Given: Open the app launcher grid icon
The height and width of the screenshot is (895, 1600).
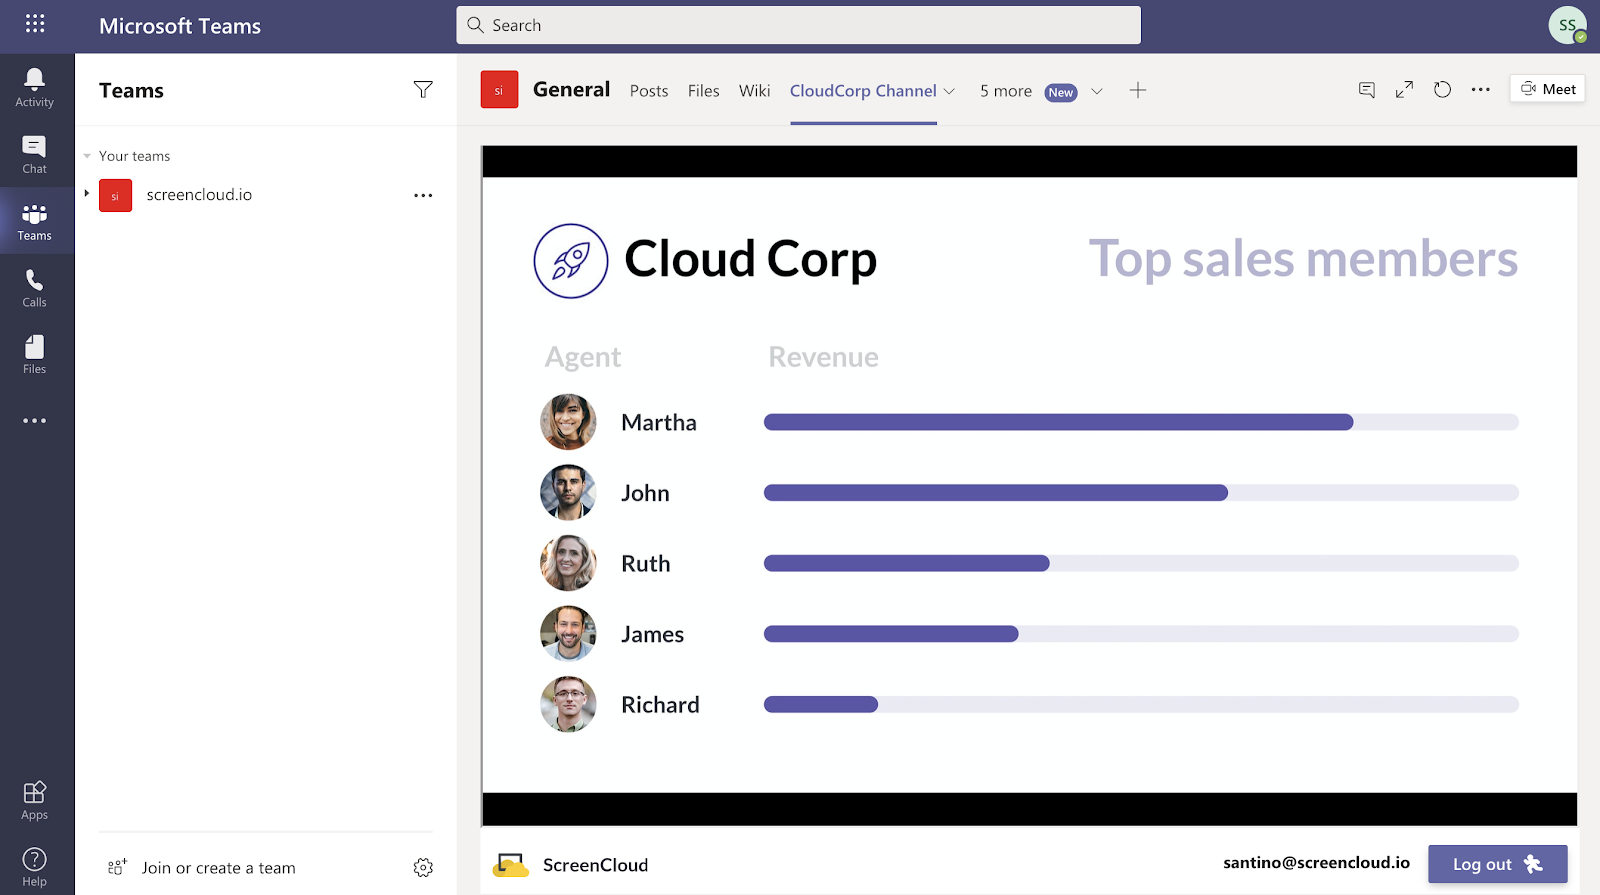Looking at the screenshot, I should [35, 23].
